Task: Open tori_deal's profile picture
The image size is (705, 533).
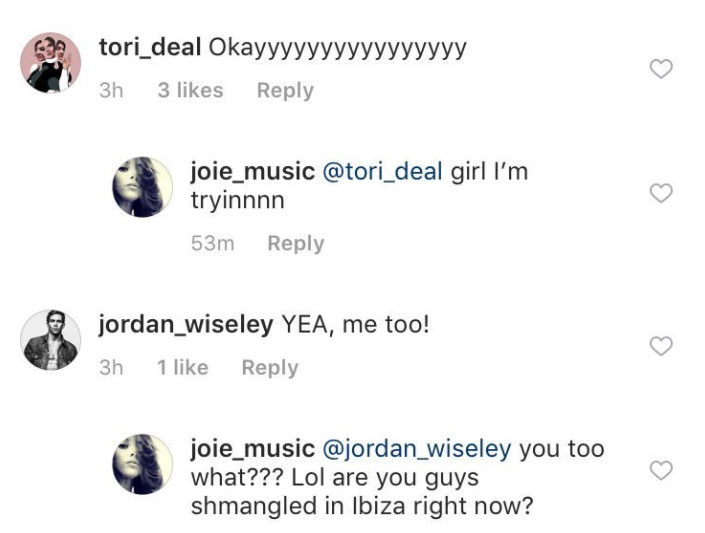Action: click(51, 63)
